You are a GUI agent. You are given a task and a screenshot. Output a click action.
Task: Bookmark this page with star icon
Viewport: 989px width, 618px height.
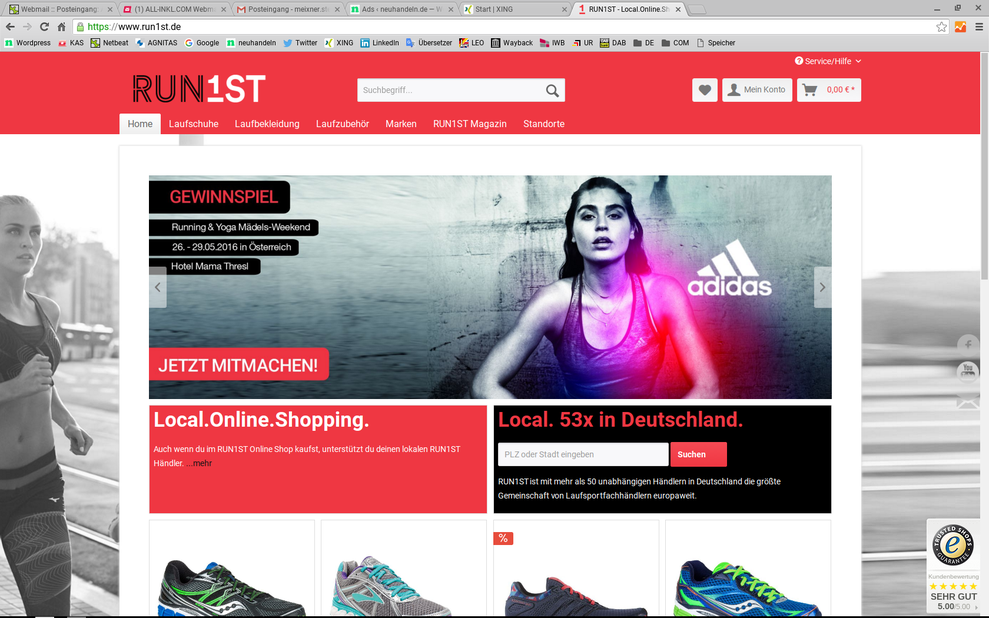coord(941,26)
